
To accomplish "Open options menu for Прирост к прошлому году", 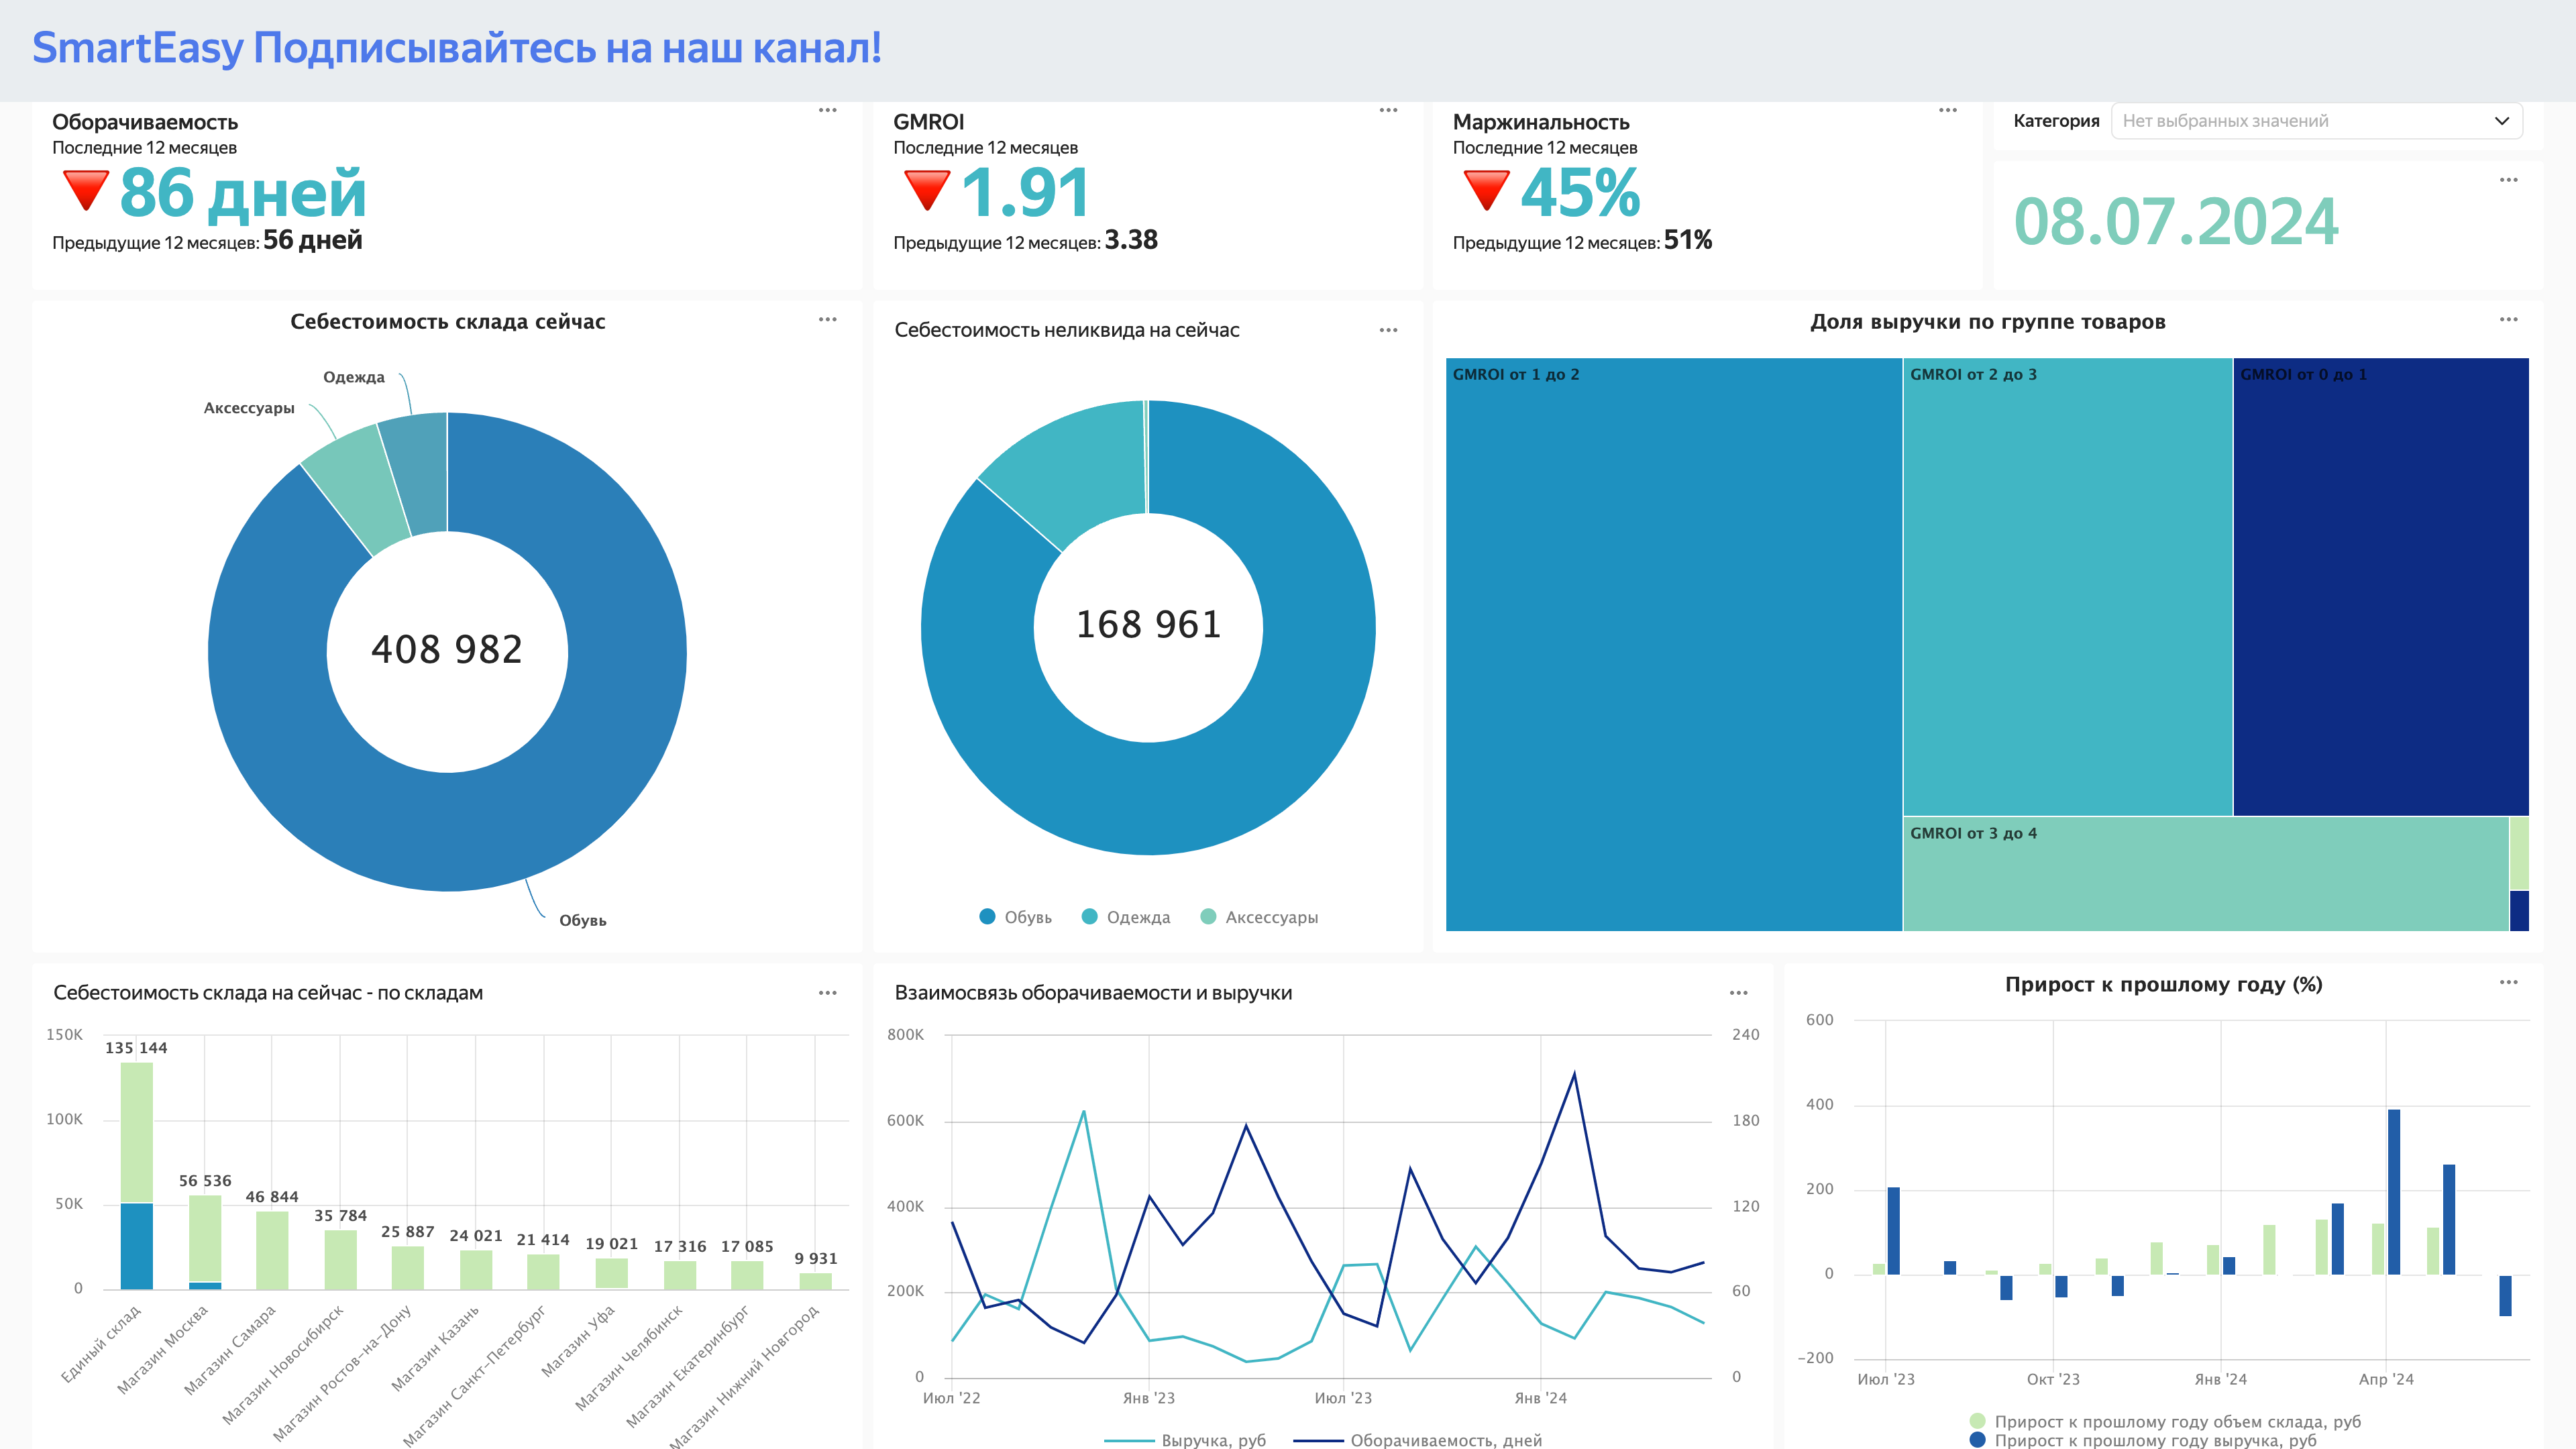I will click(2508, 982).
